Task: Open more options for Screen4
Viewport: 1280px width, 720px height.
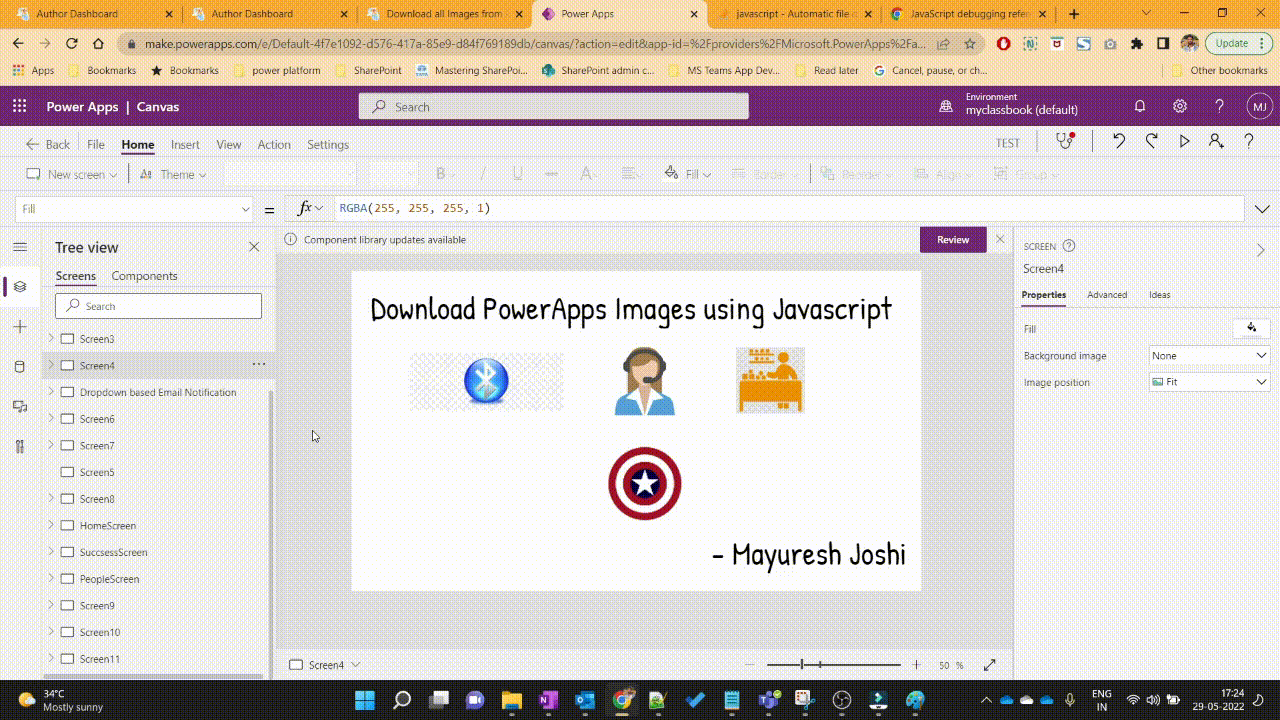Action: click(259, 365)
